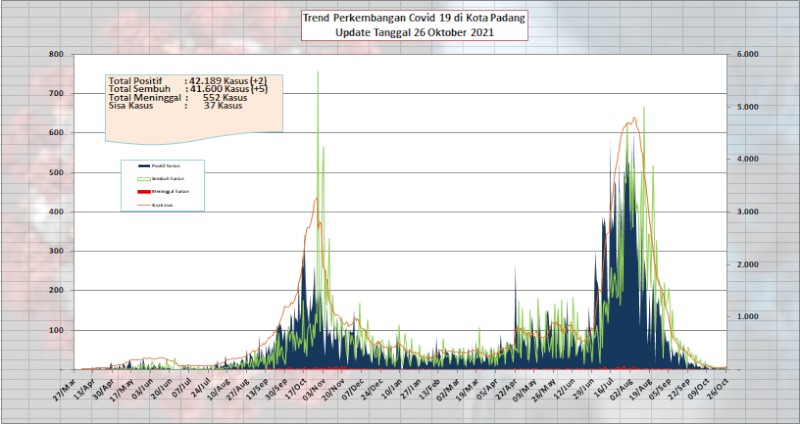800x424 pixels.
Task: Click the red 'Meninggal harian' legend swatch
Action: click(144, 192)
